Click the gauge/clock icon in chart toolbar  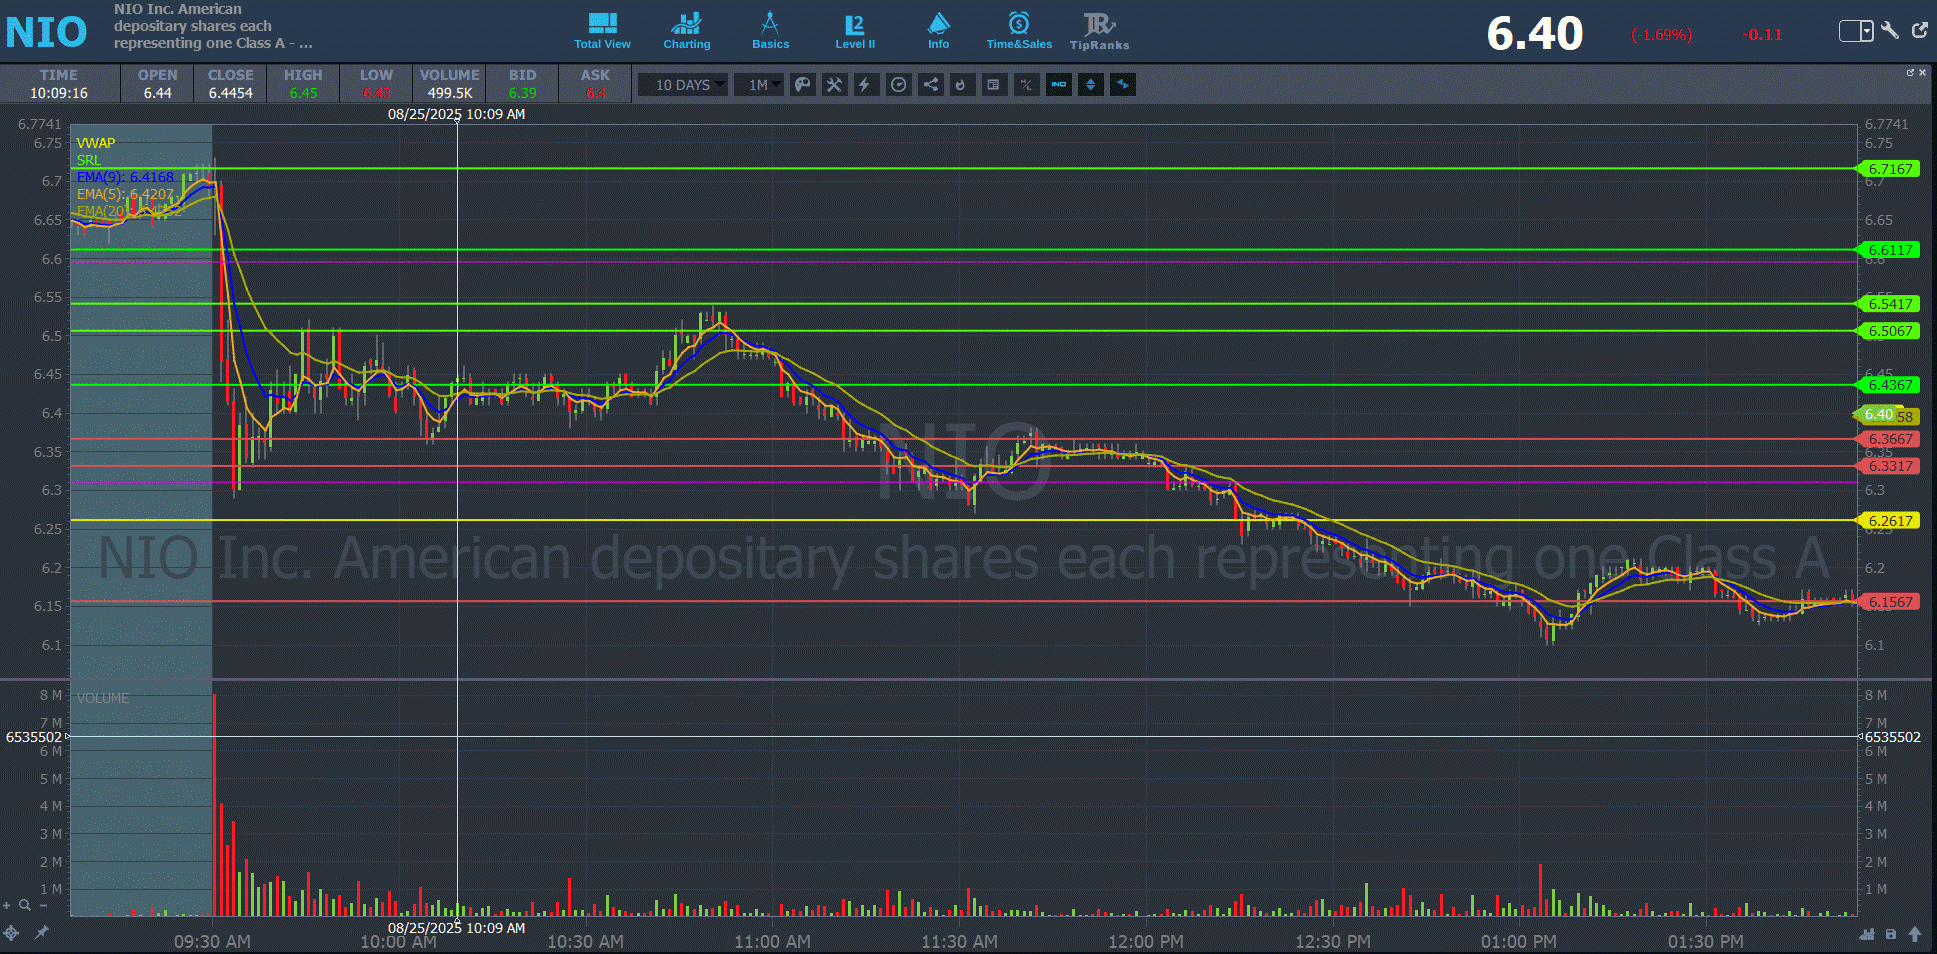click(x=898, y=85)
